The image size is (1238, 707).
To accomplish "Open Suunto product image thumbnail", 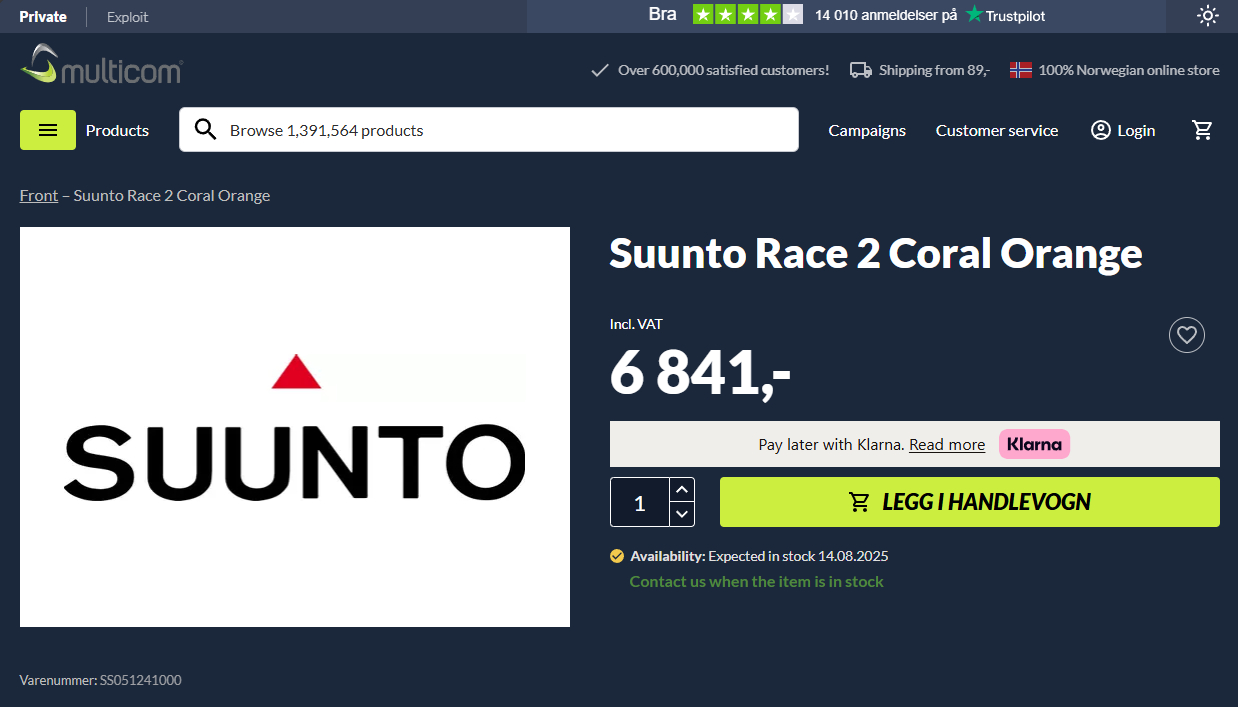I will [295, 427].
